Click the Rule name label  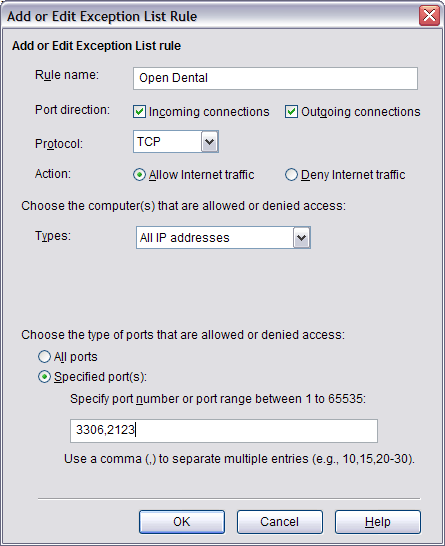coord(67,75)
